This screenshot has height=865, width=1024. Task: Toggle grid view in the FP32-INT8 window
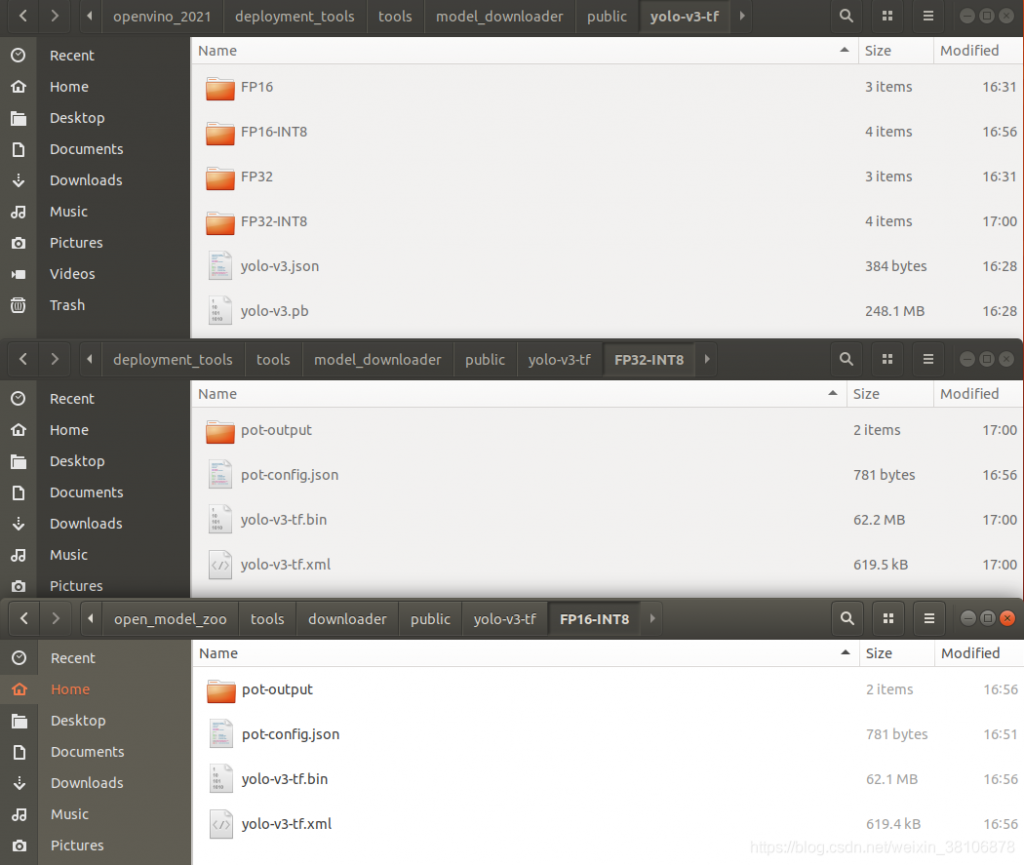click(x=887, y=359)
